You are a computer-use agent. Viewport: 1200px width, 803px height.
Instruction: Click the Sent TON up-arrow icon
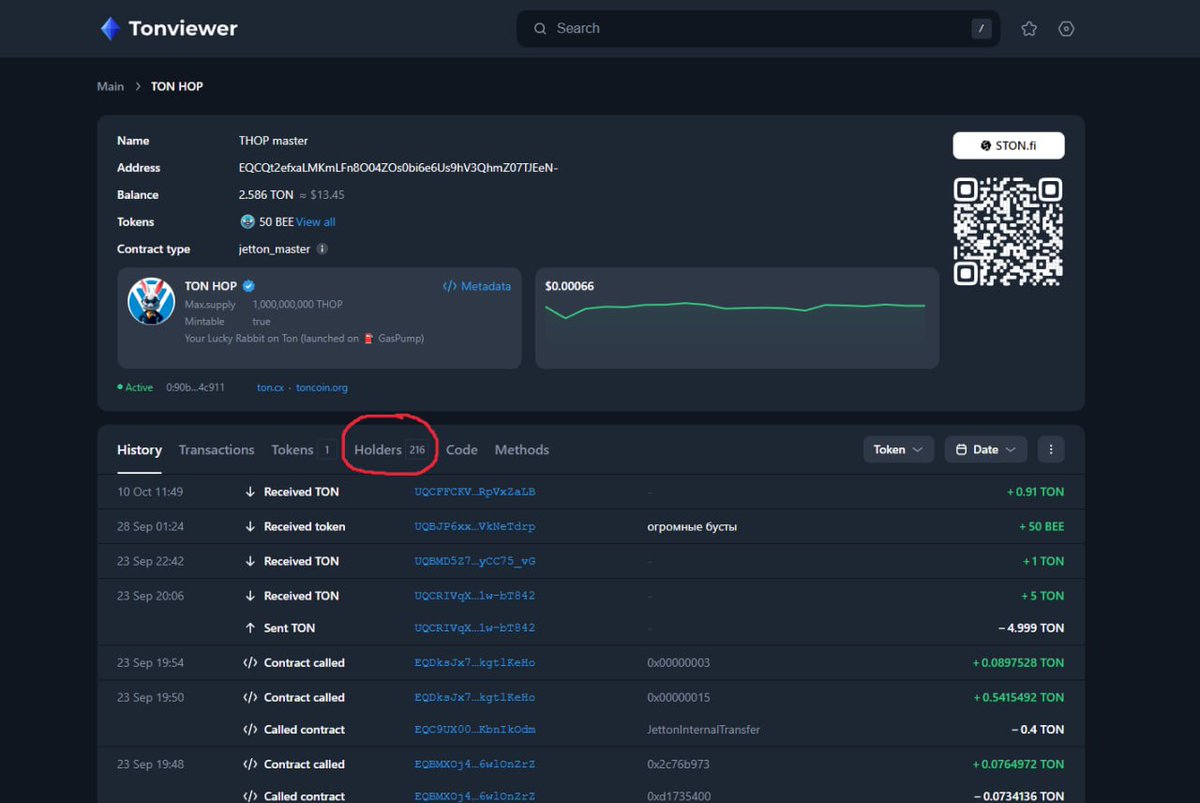coord(250,628)
